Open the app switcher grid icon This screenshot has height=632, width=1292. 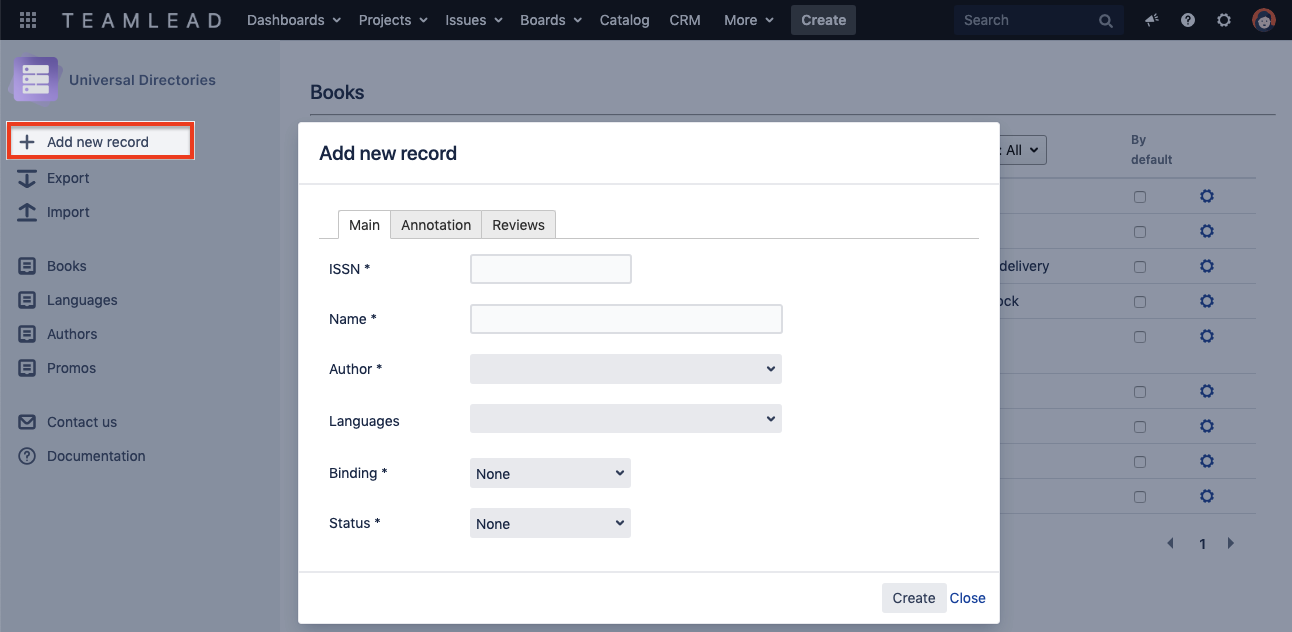28,20
